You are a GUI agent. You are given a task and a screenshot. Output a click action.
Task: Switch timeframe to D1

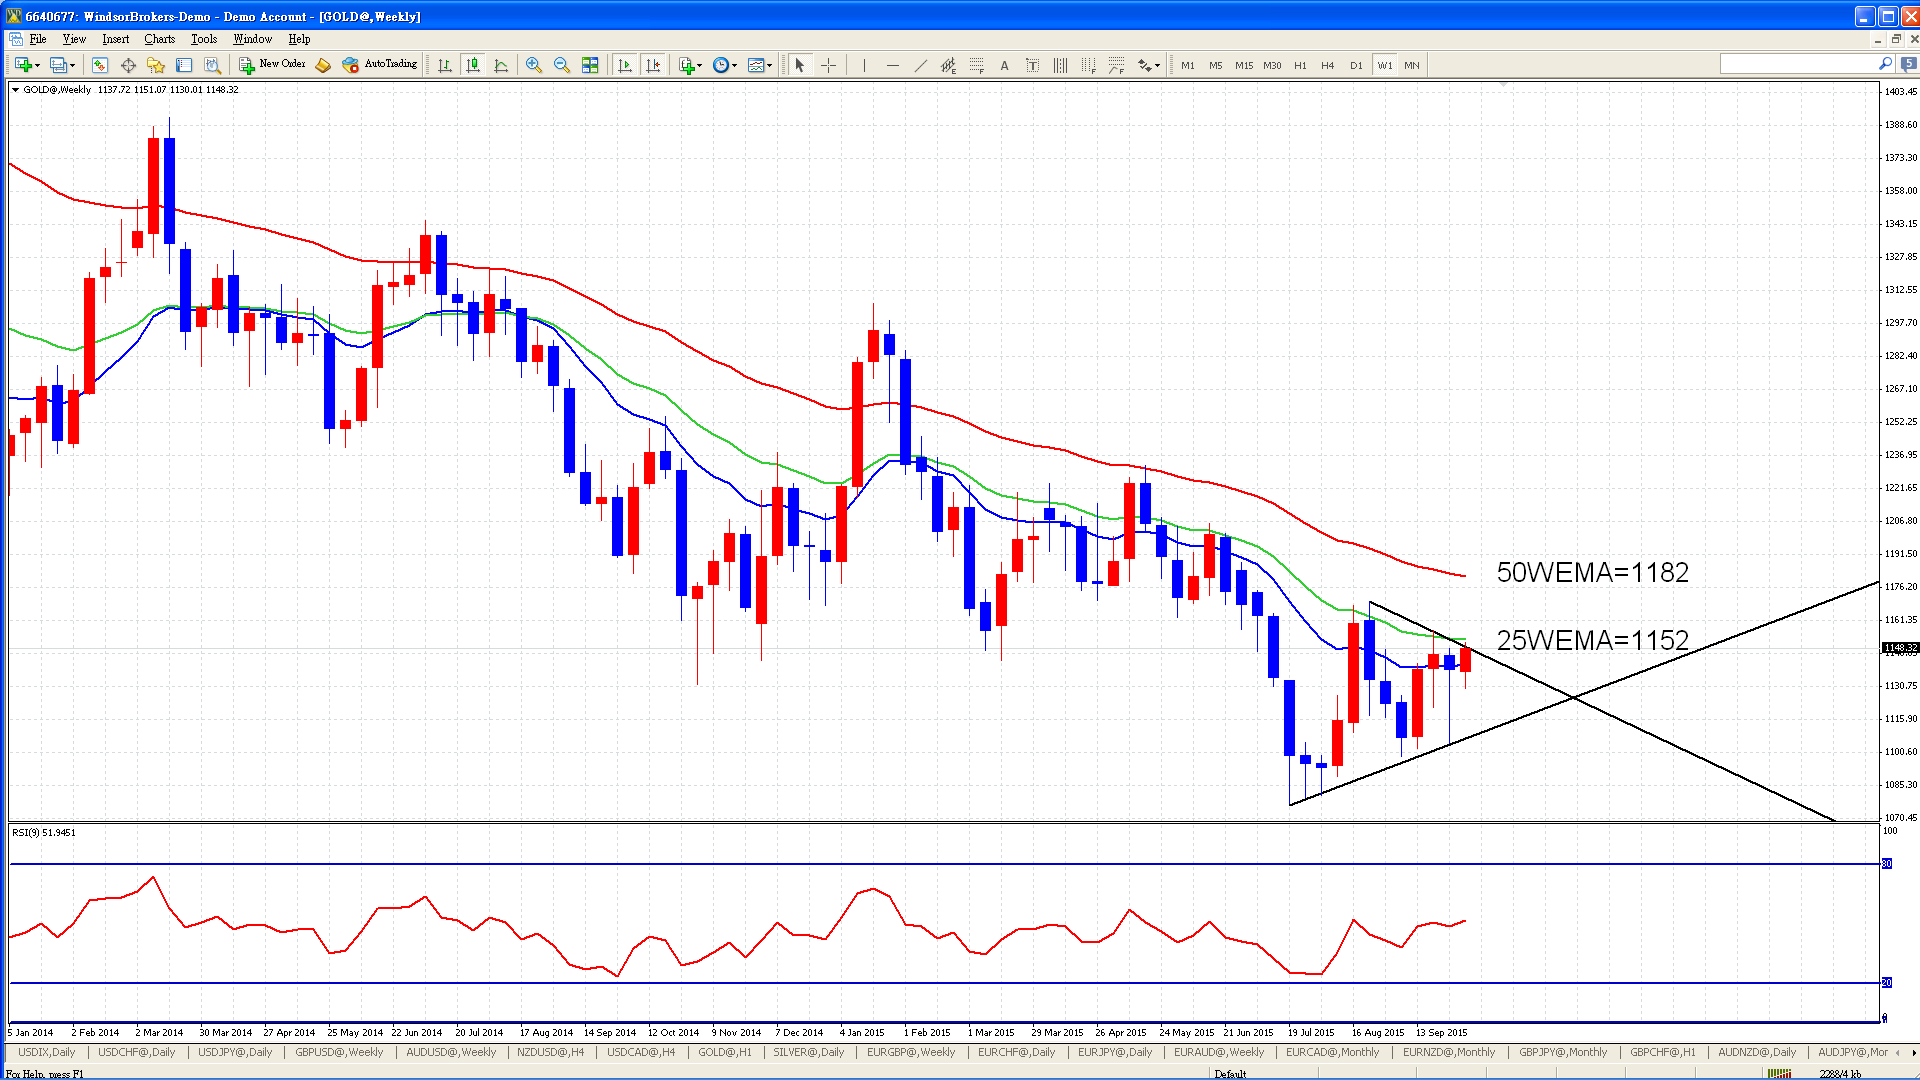coord(1356,65)
